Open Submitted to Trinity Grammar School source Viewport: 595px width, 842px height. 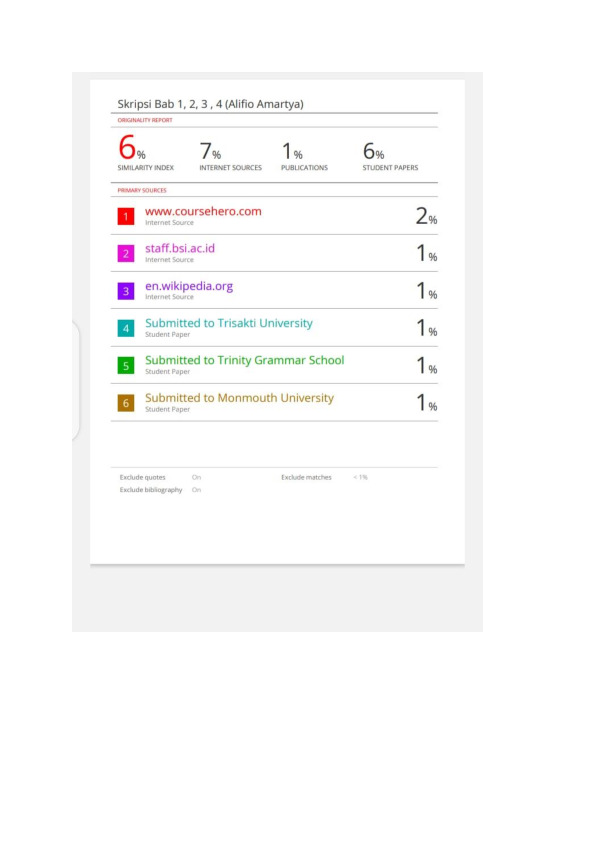[x=244, y=360]
